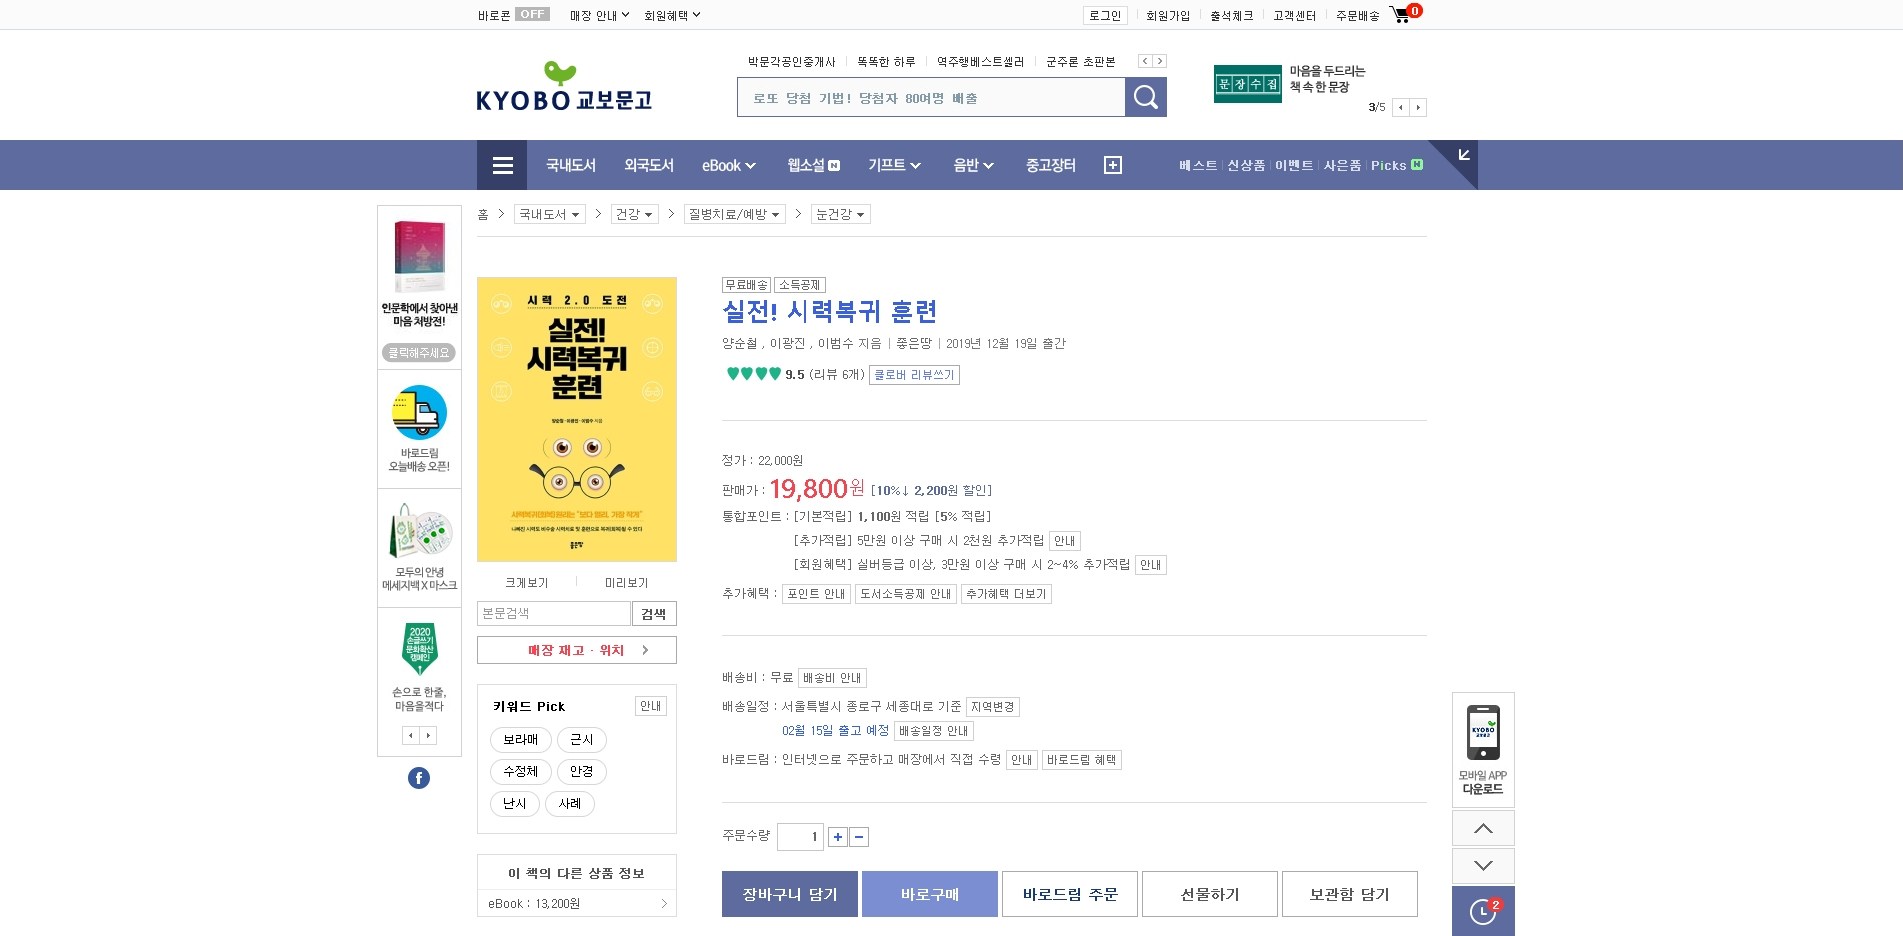Viewport: 1903px width, 936px height.
Task: Click the delivery truck Barodream icon
Action: (419, 412)
